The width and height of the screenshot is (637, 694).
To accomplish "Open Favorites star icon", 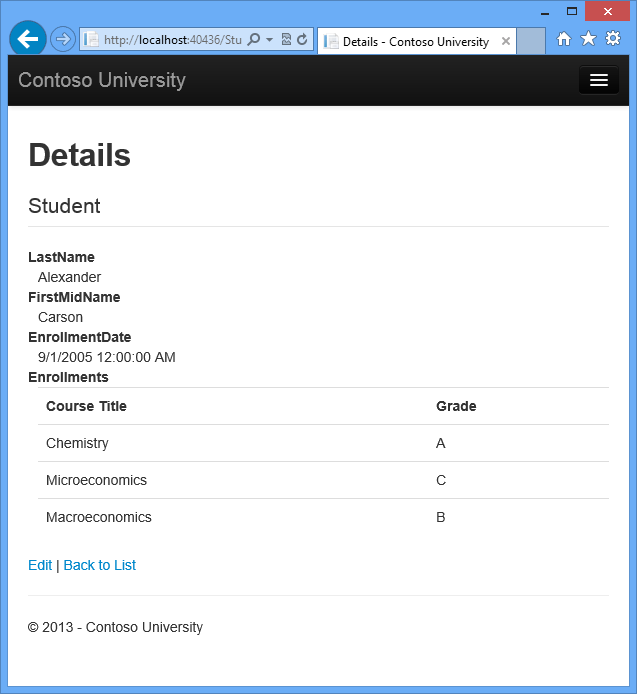I will coord(588,39).
